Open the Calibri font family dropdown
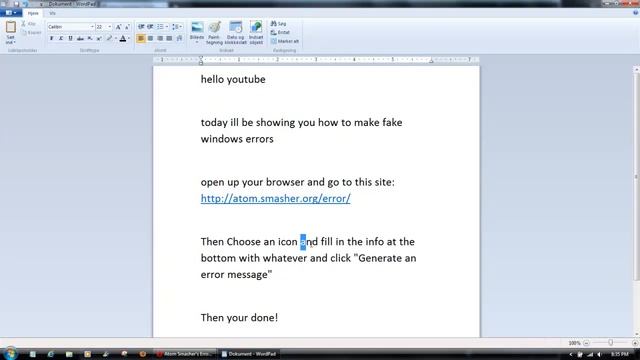 pyautogui.click(x=92, y=27)
